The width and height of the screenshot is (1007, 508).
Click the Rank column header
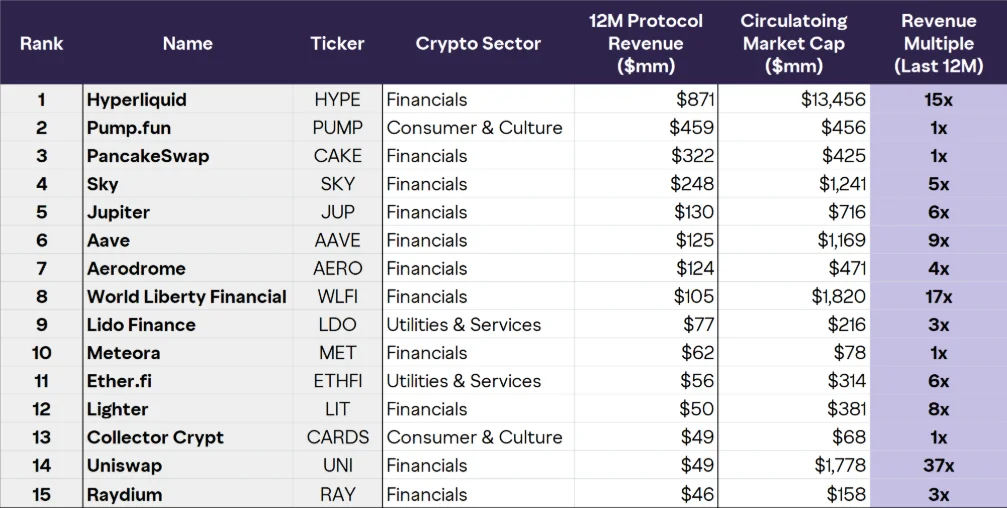pos(42,44)
